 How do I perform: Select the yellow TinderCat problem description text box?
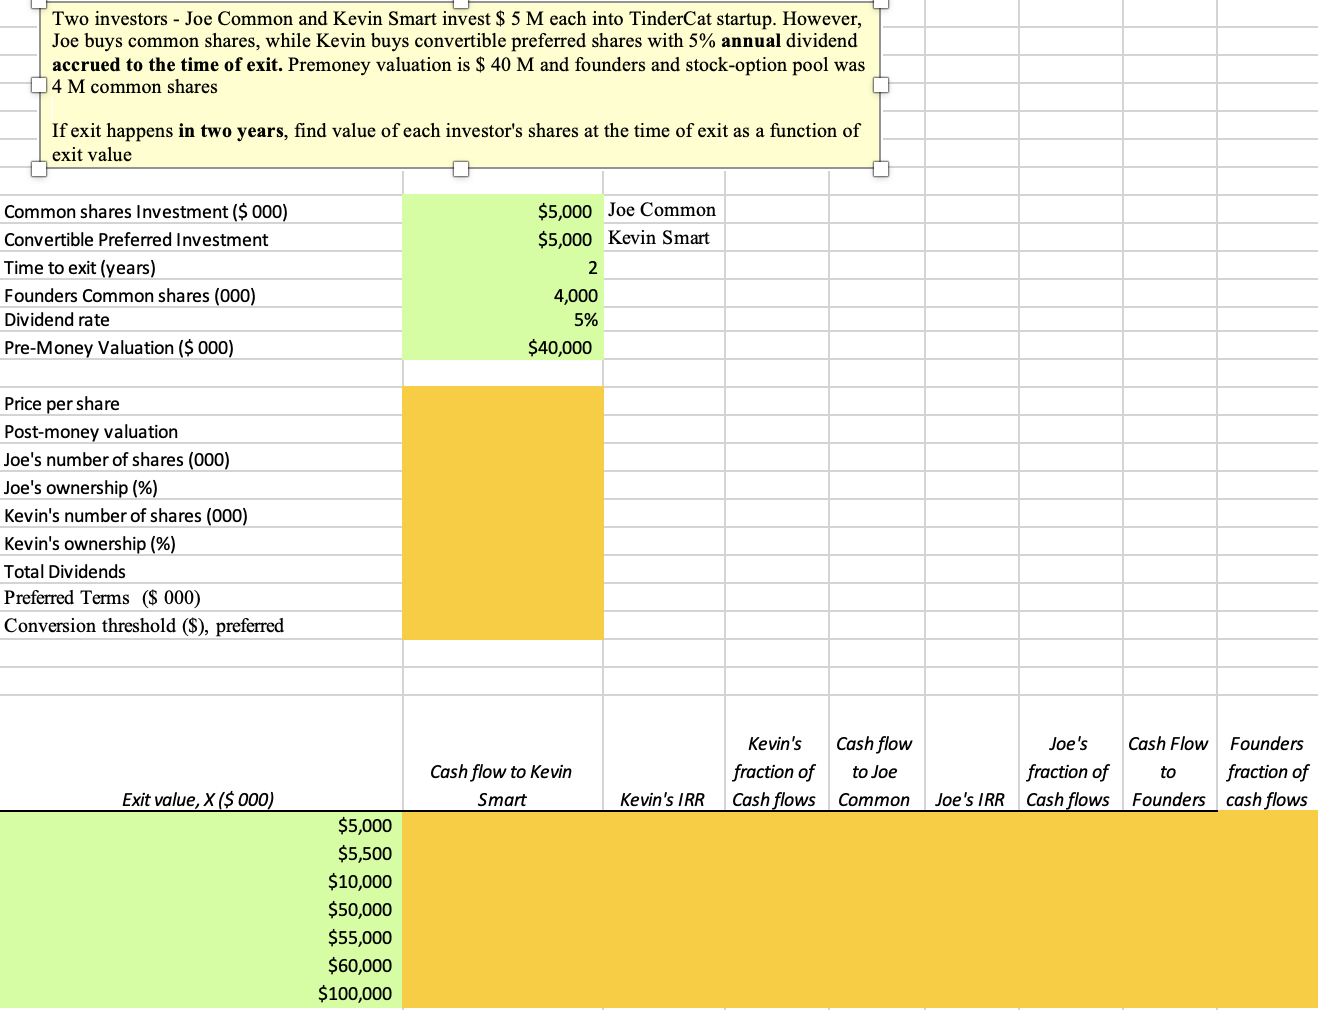tap(460, 86)
